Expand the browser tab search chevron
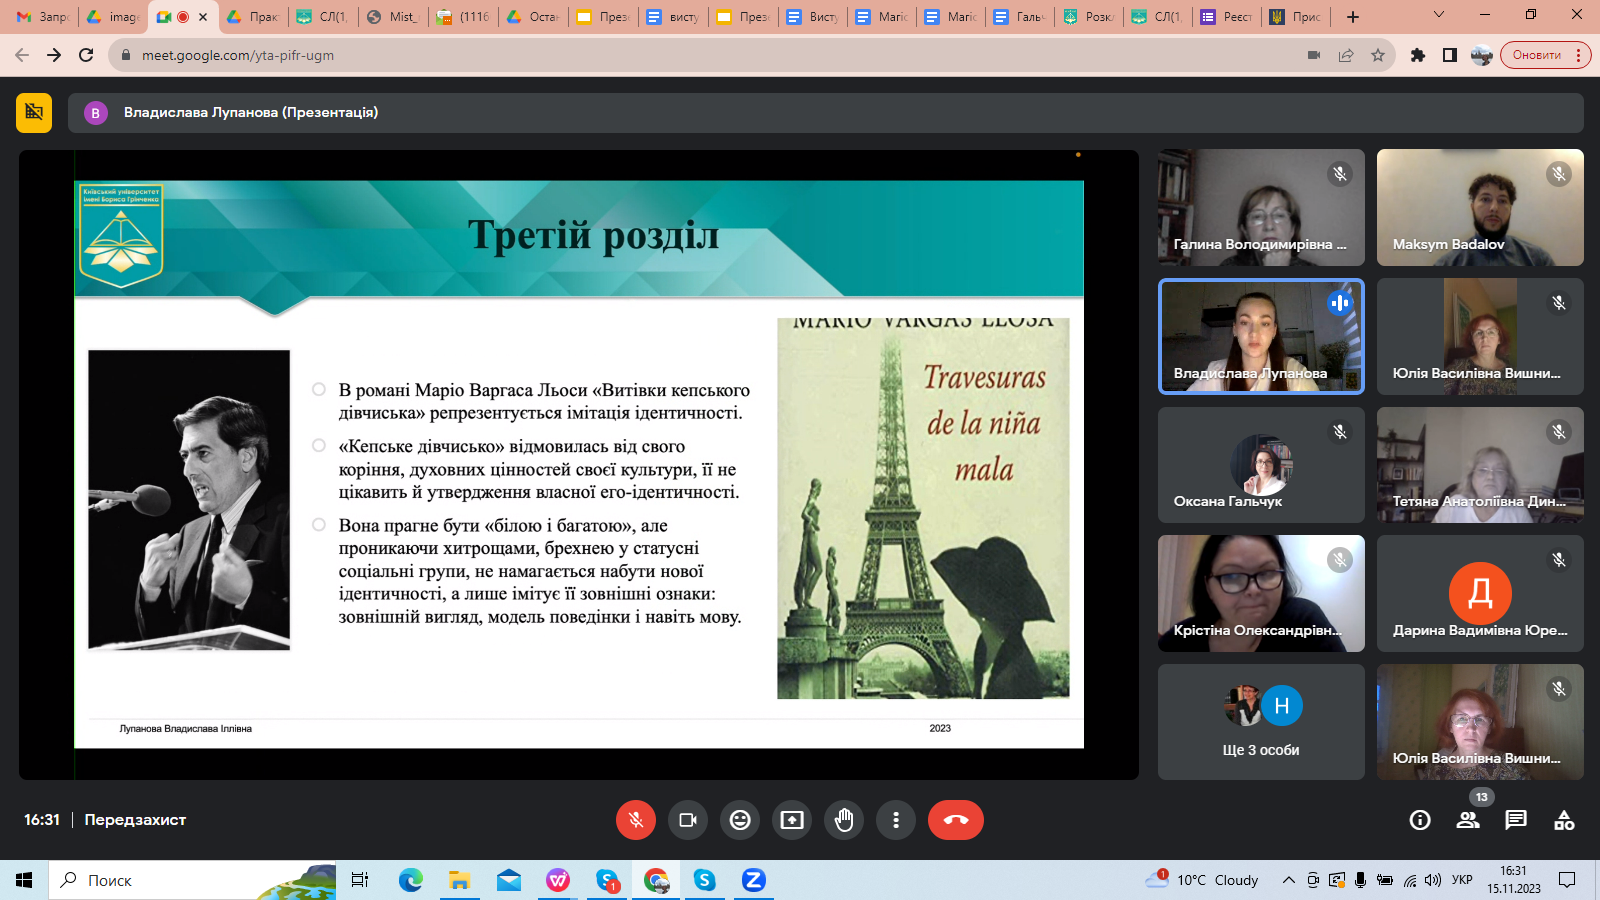Image resolution: width=1600 pixels, height=900 pixels. [x=1439, y=15]
